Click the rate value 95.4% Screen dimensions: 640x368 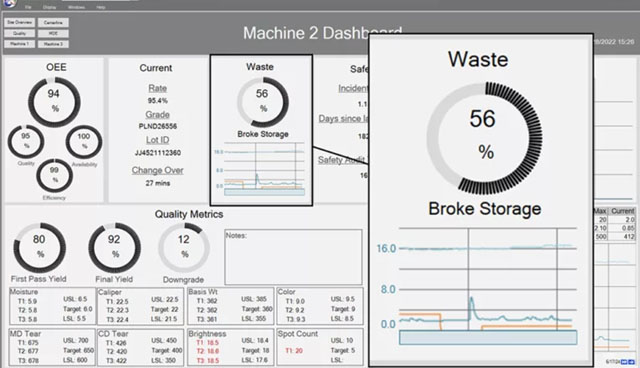tap(158, 101)
